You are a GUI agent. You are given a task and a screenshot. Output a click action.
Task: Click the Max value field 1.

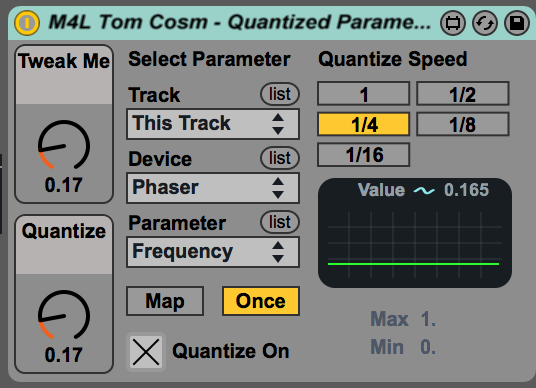(428, 319)
